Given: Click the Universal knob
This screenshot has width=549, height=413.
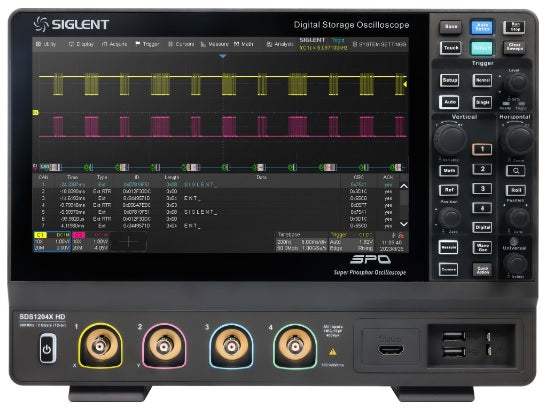Looking at the screenshot, I should tap(515, 263).
